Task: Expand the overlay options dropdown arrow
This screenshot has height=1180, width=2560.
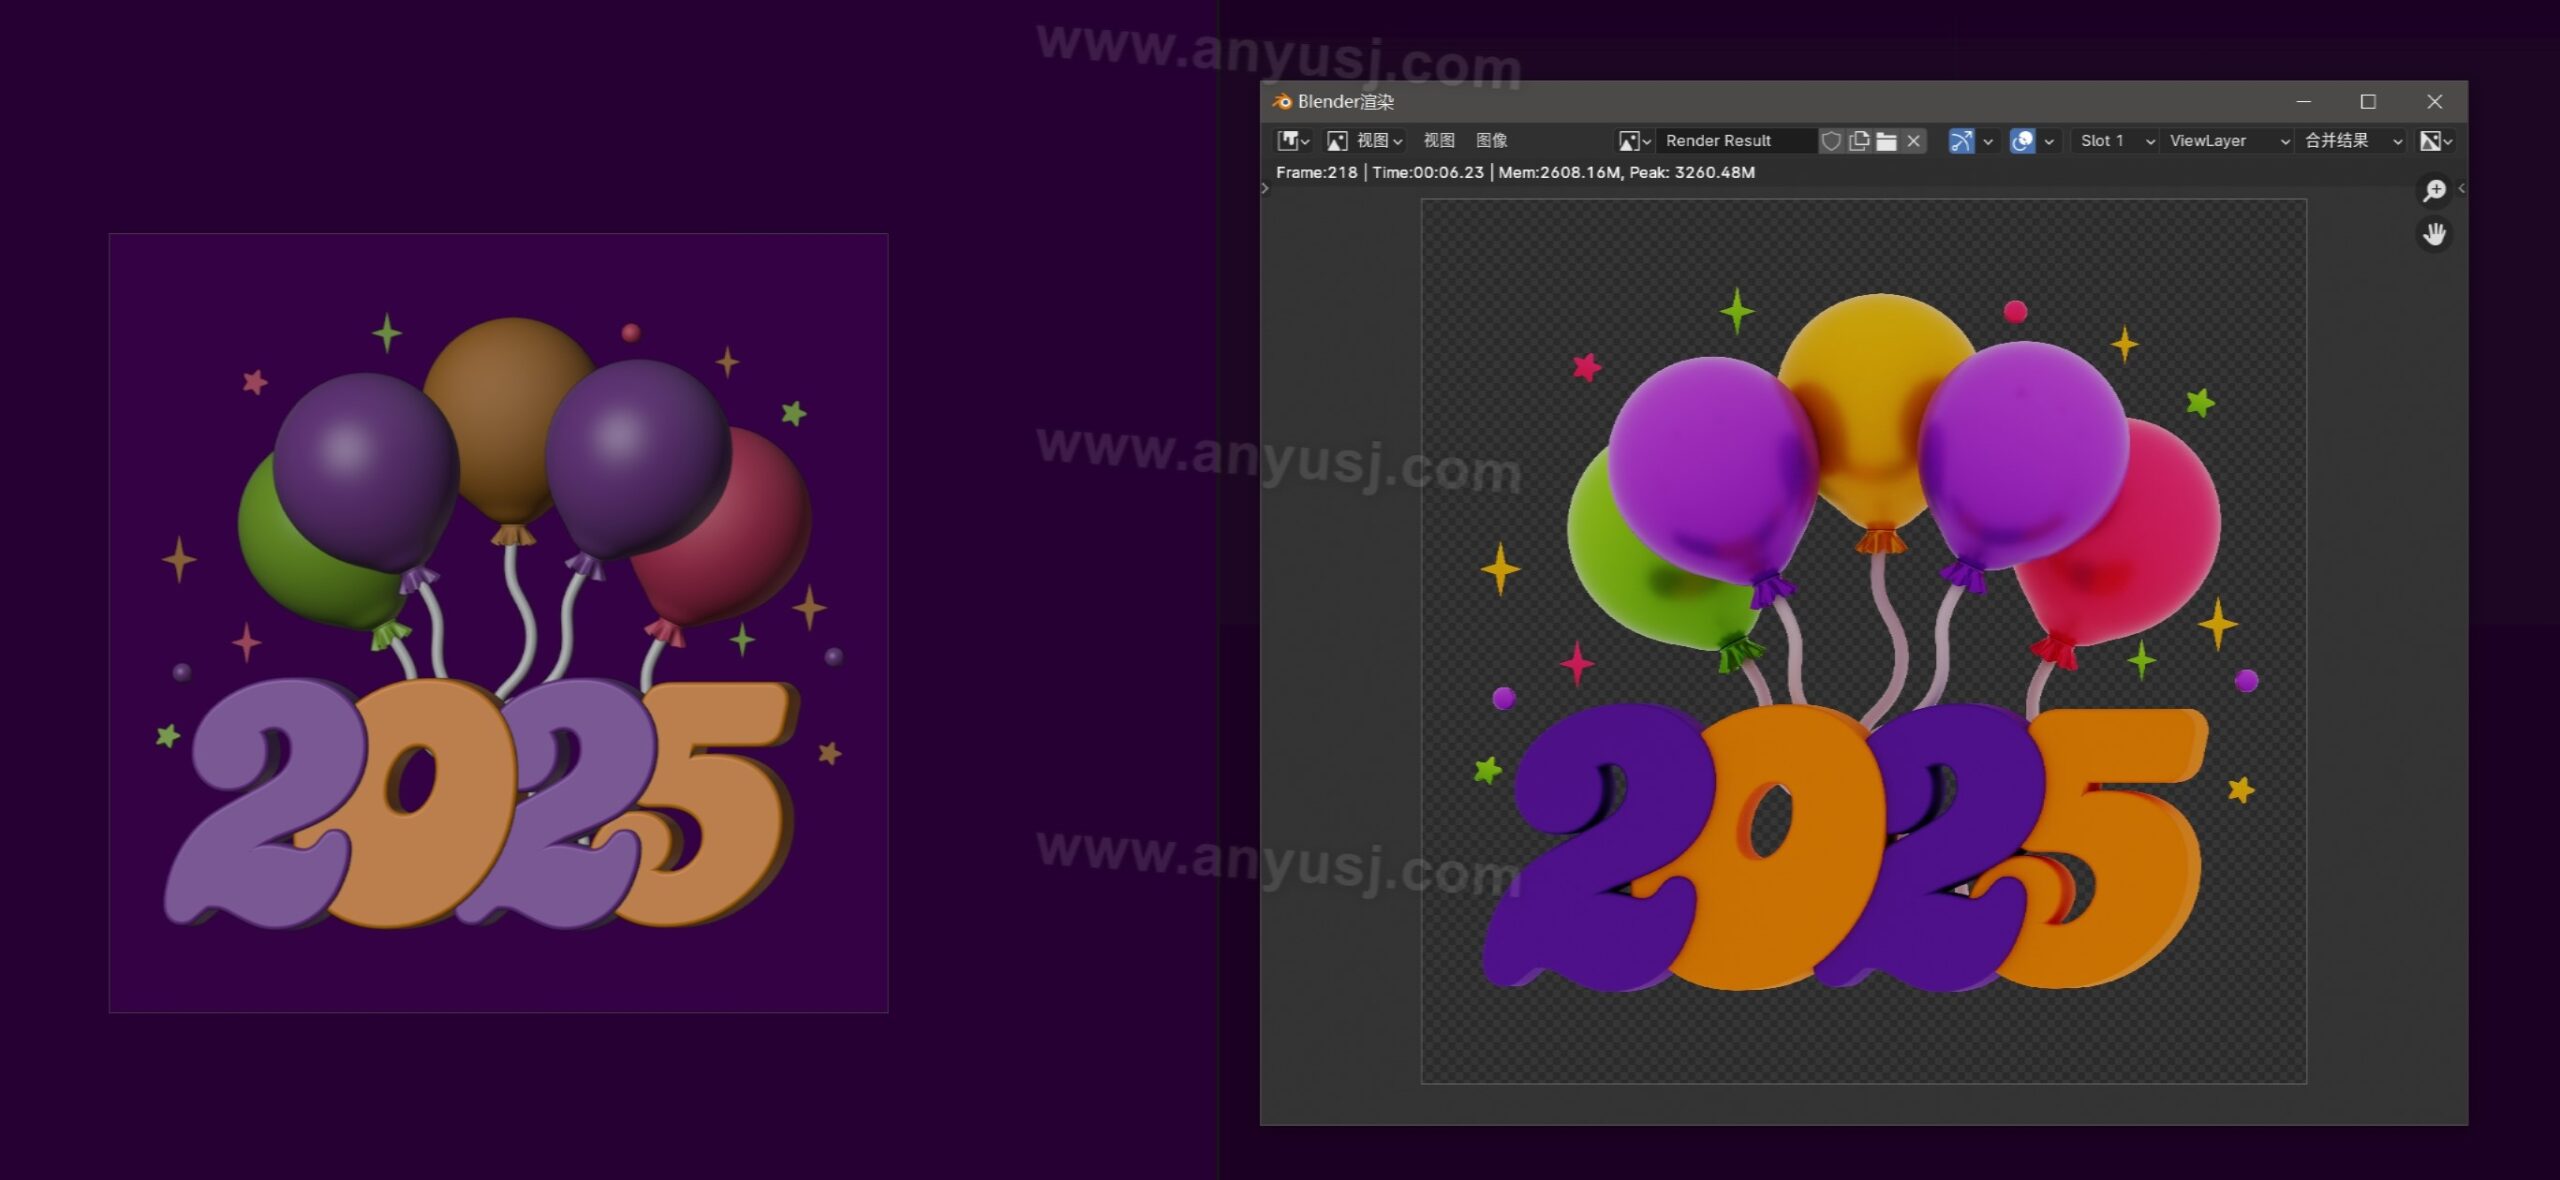Action: pyautogui.click(x=2049, y=141)
